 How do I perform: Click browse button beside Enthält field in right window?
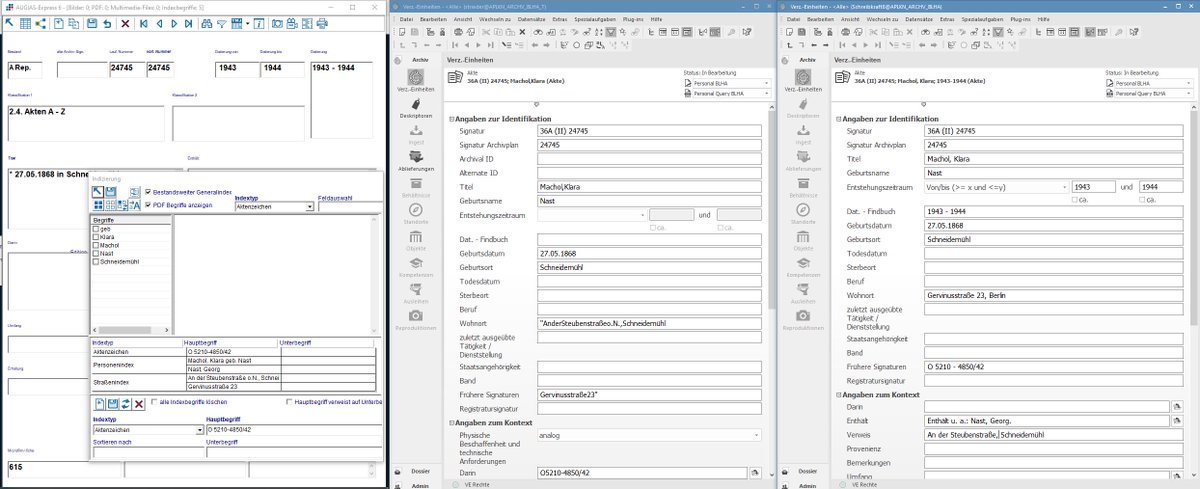point(1176,421)
